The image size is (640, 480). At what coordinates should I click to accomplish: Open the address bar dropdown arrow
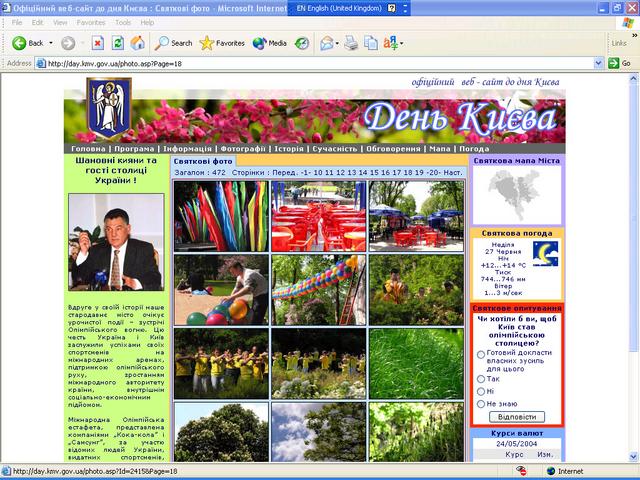[598, 63]
